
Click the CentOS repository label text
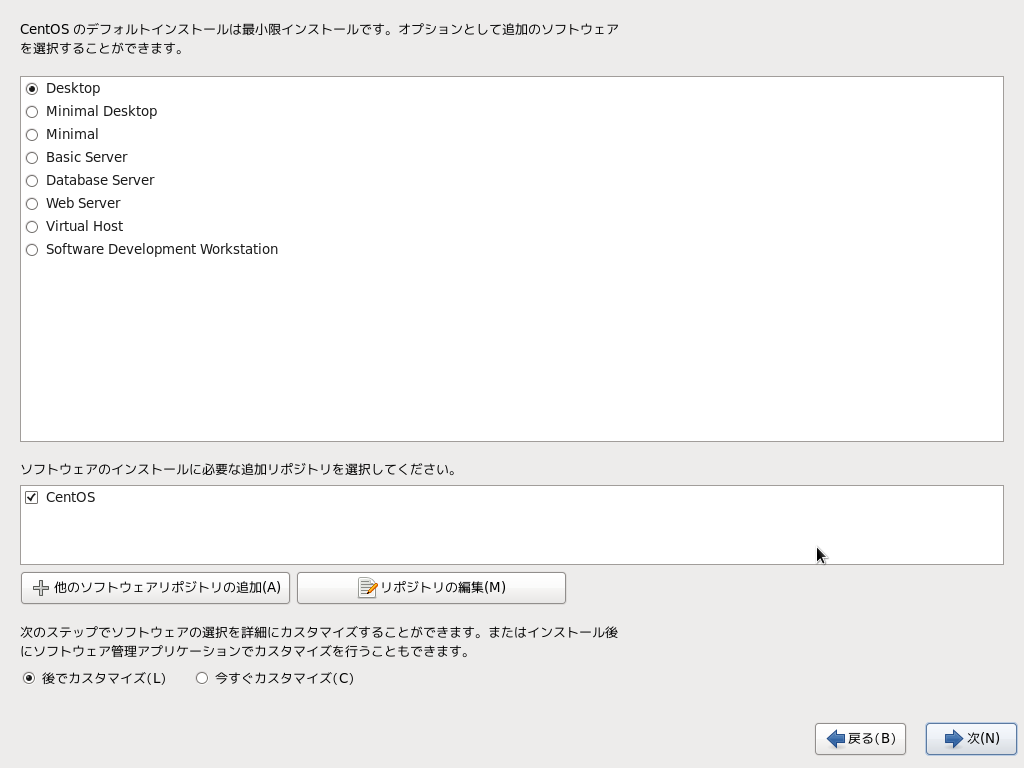click(x=71, y=498)
